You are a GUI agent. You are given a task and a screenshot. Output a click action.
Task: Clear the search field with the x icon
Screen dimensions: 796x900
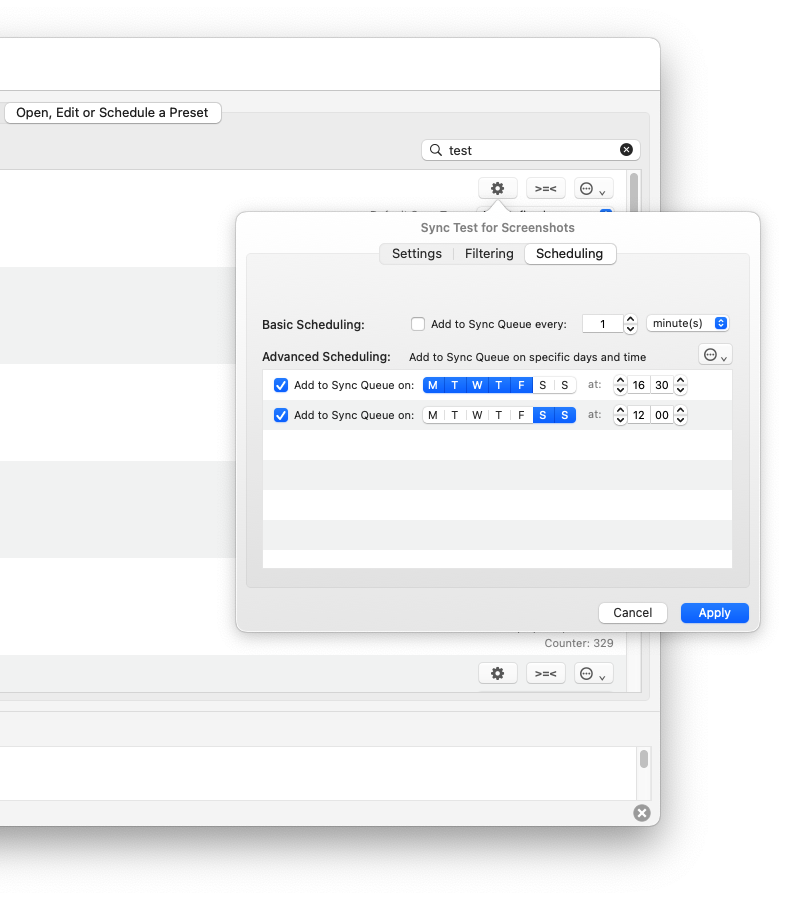click(626, 150)
